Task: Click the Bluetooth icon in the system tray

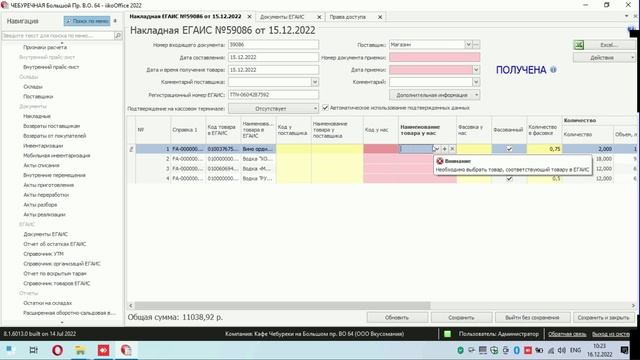Action: click(517, 350)
